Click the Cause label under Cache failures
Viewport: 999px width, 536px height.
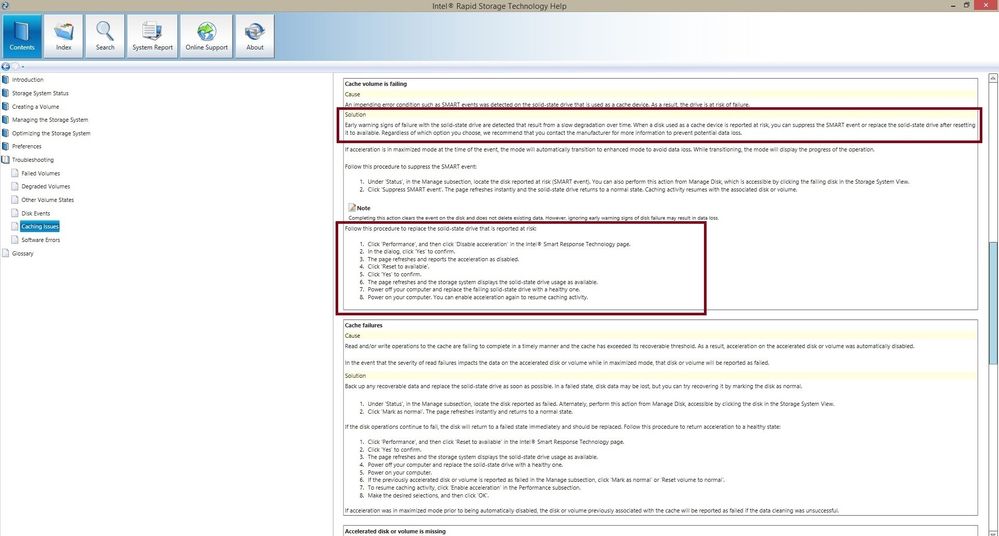352,335
